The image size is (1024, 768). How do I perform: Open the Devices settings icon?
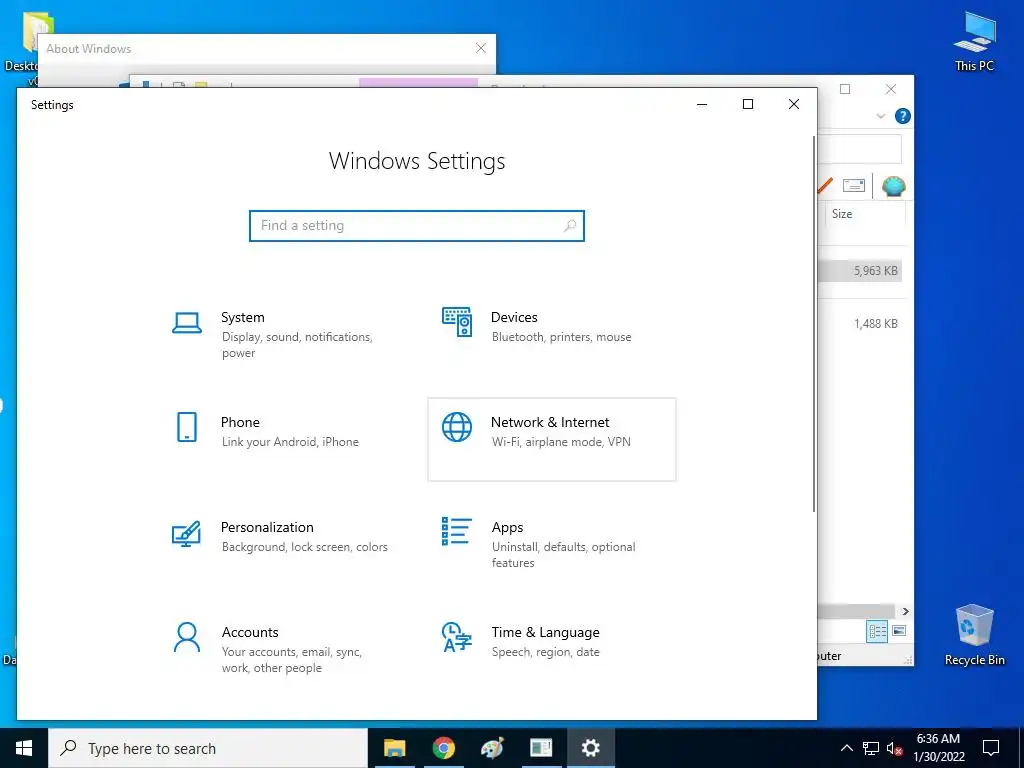pyautogui.click(x=456, y=322)
